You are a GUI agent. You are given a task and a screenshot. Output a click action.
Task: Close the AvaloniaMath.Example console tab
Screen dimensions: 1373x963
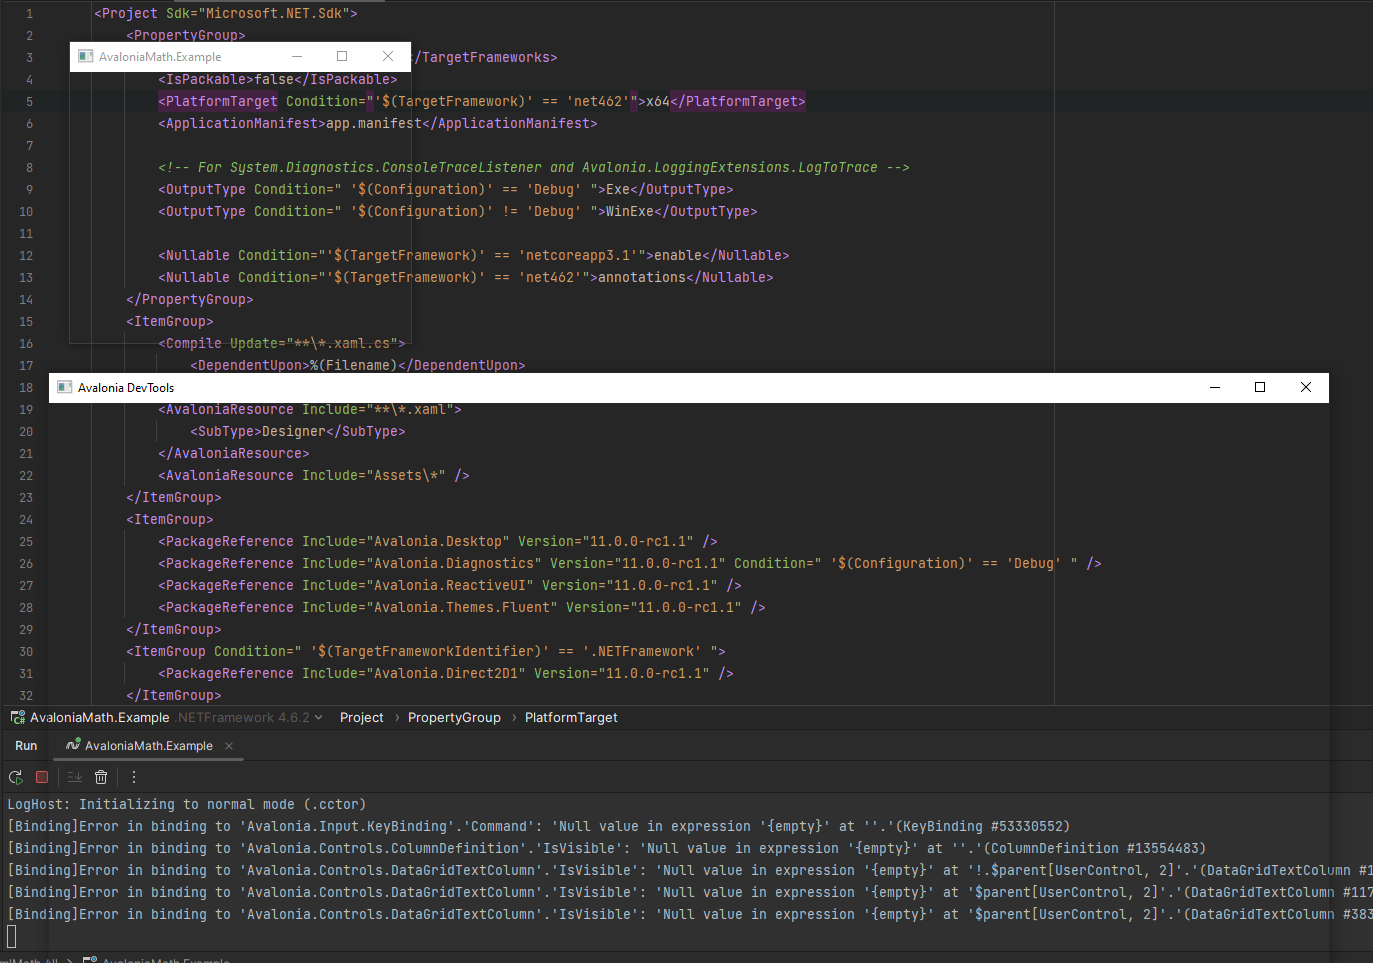coord(226,745)
